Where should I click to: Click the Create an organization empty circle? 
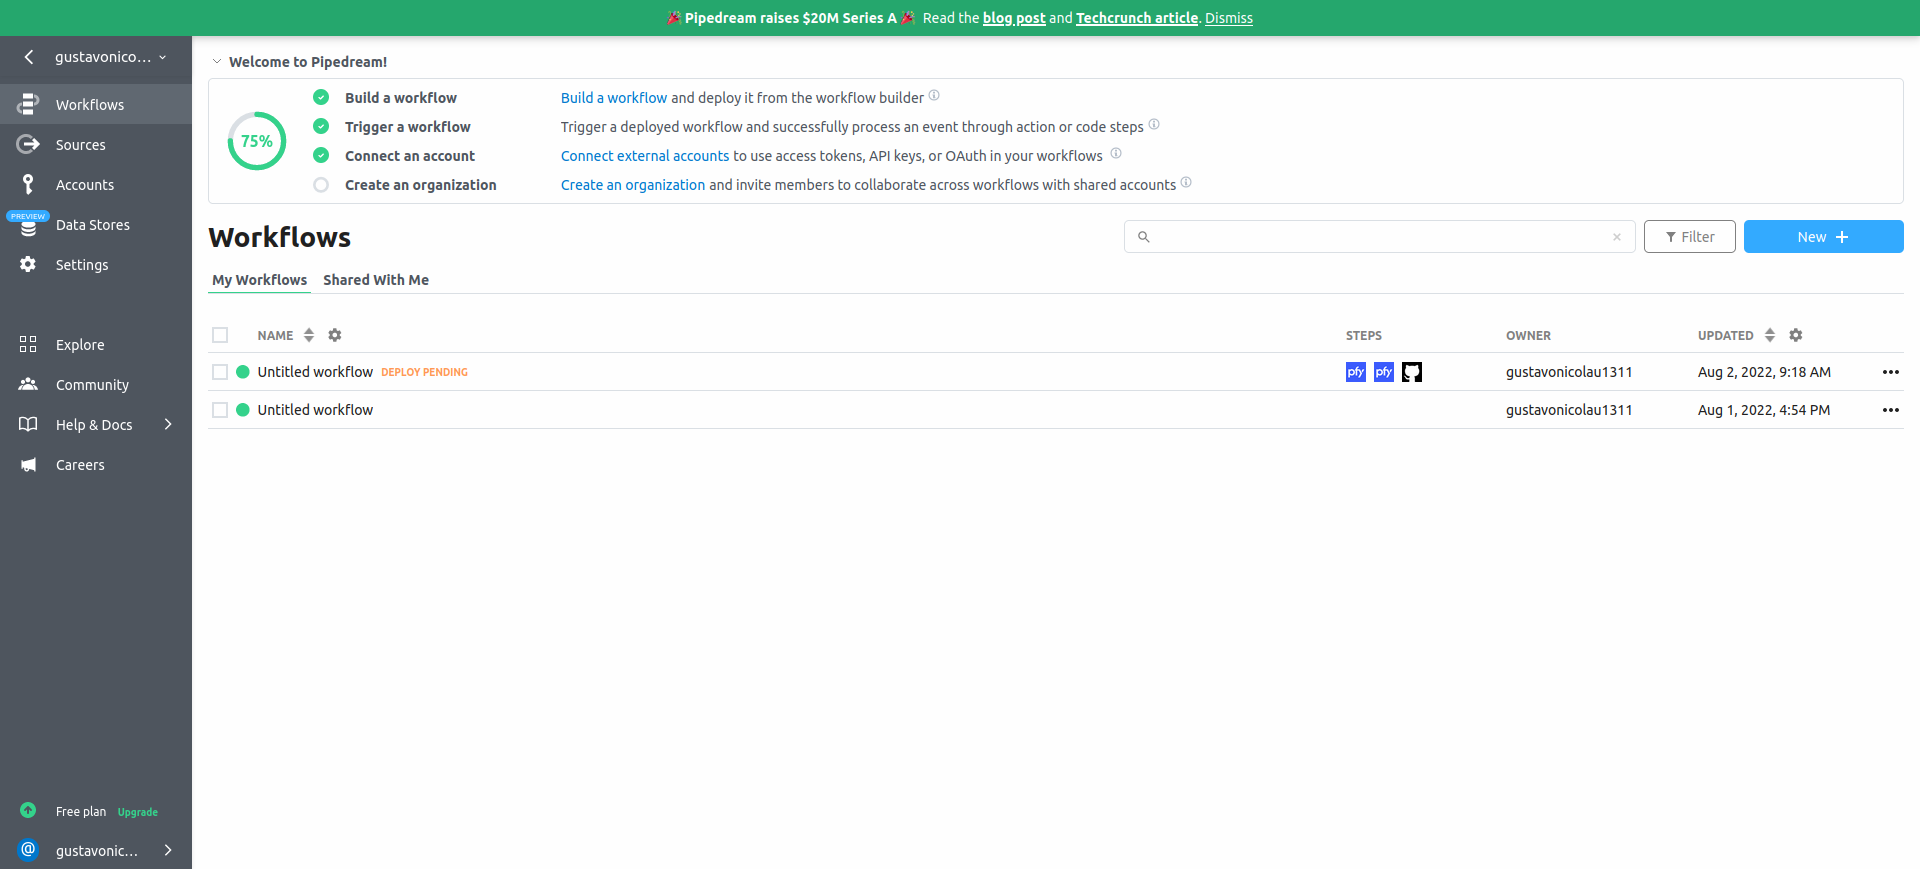coord(321,185)
